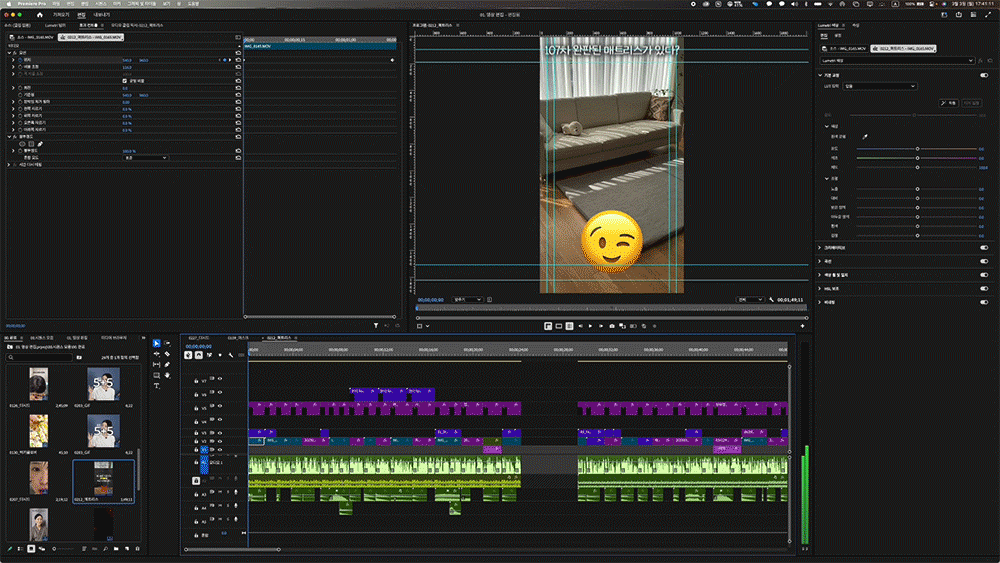Switch to the 내보내기 (Export) workspace tab
Screen dimensions: 1000x563
[102, 15]
